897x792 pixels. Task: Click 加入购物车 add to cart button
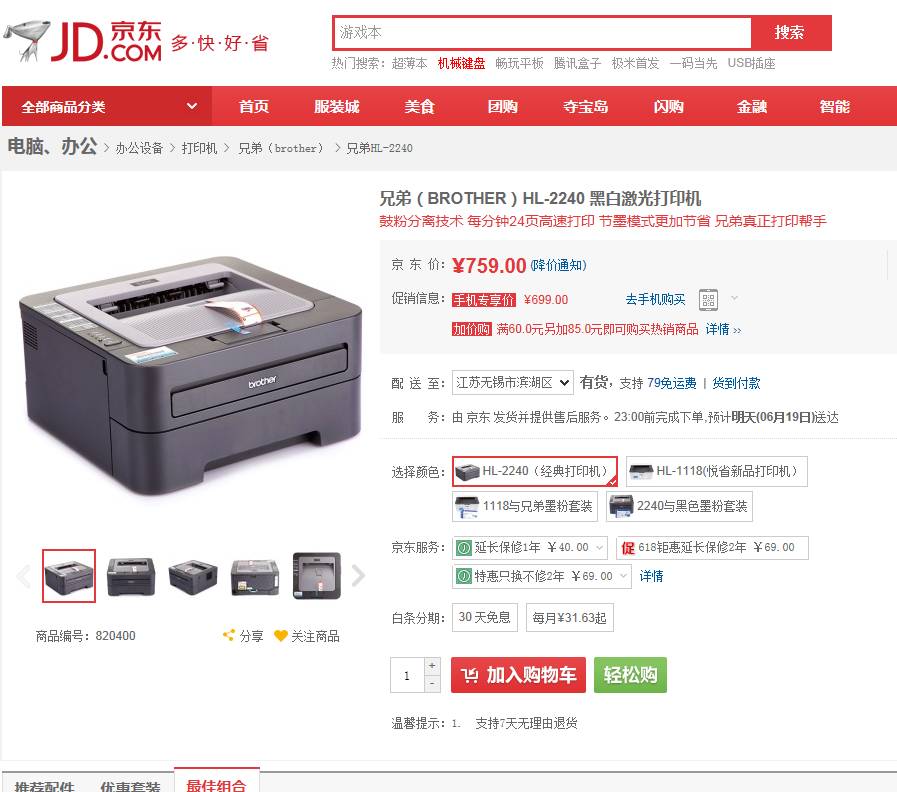click(518, 675)
